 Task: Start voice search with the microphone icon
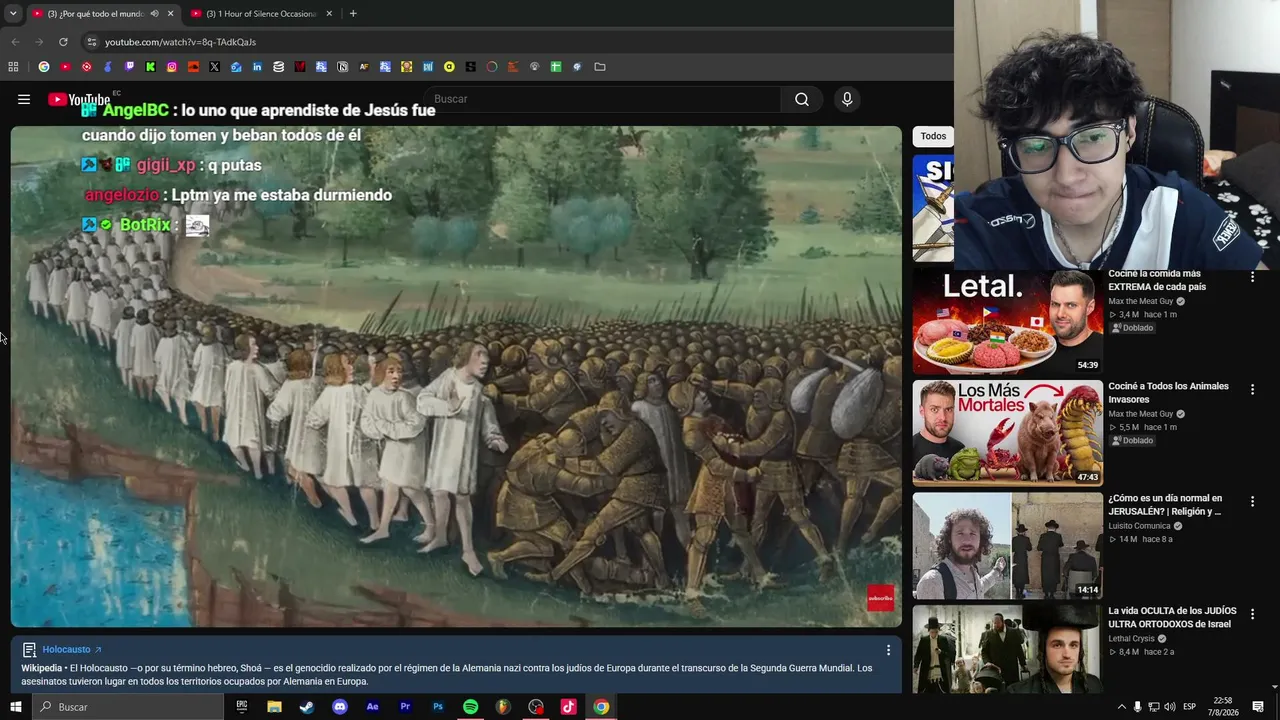(x=847, y=99)
